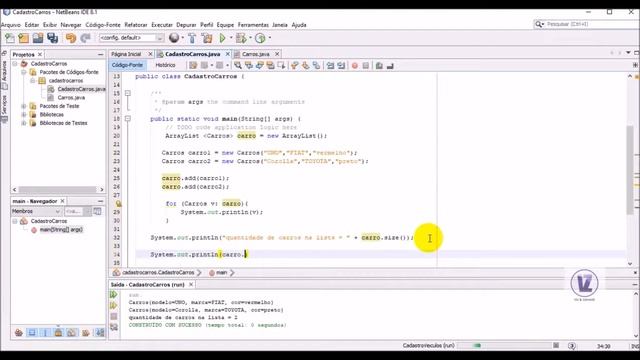Toggle Rectangular Selection in editor toolbar
Viewport: 640px width, 360px height.
tap(281, 65)
